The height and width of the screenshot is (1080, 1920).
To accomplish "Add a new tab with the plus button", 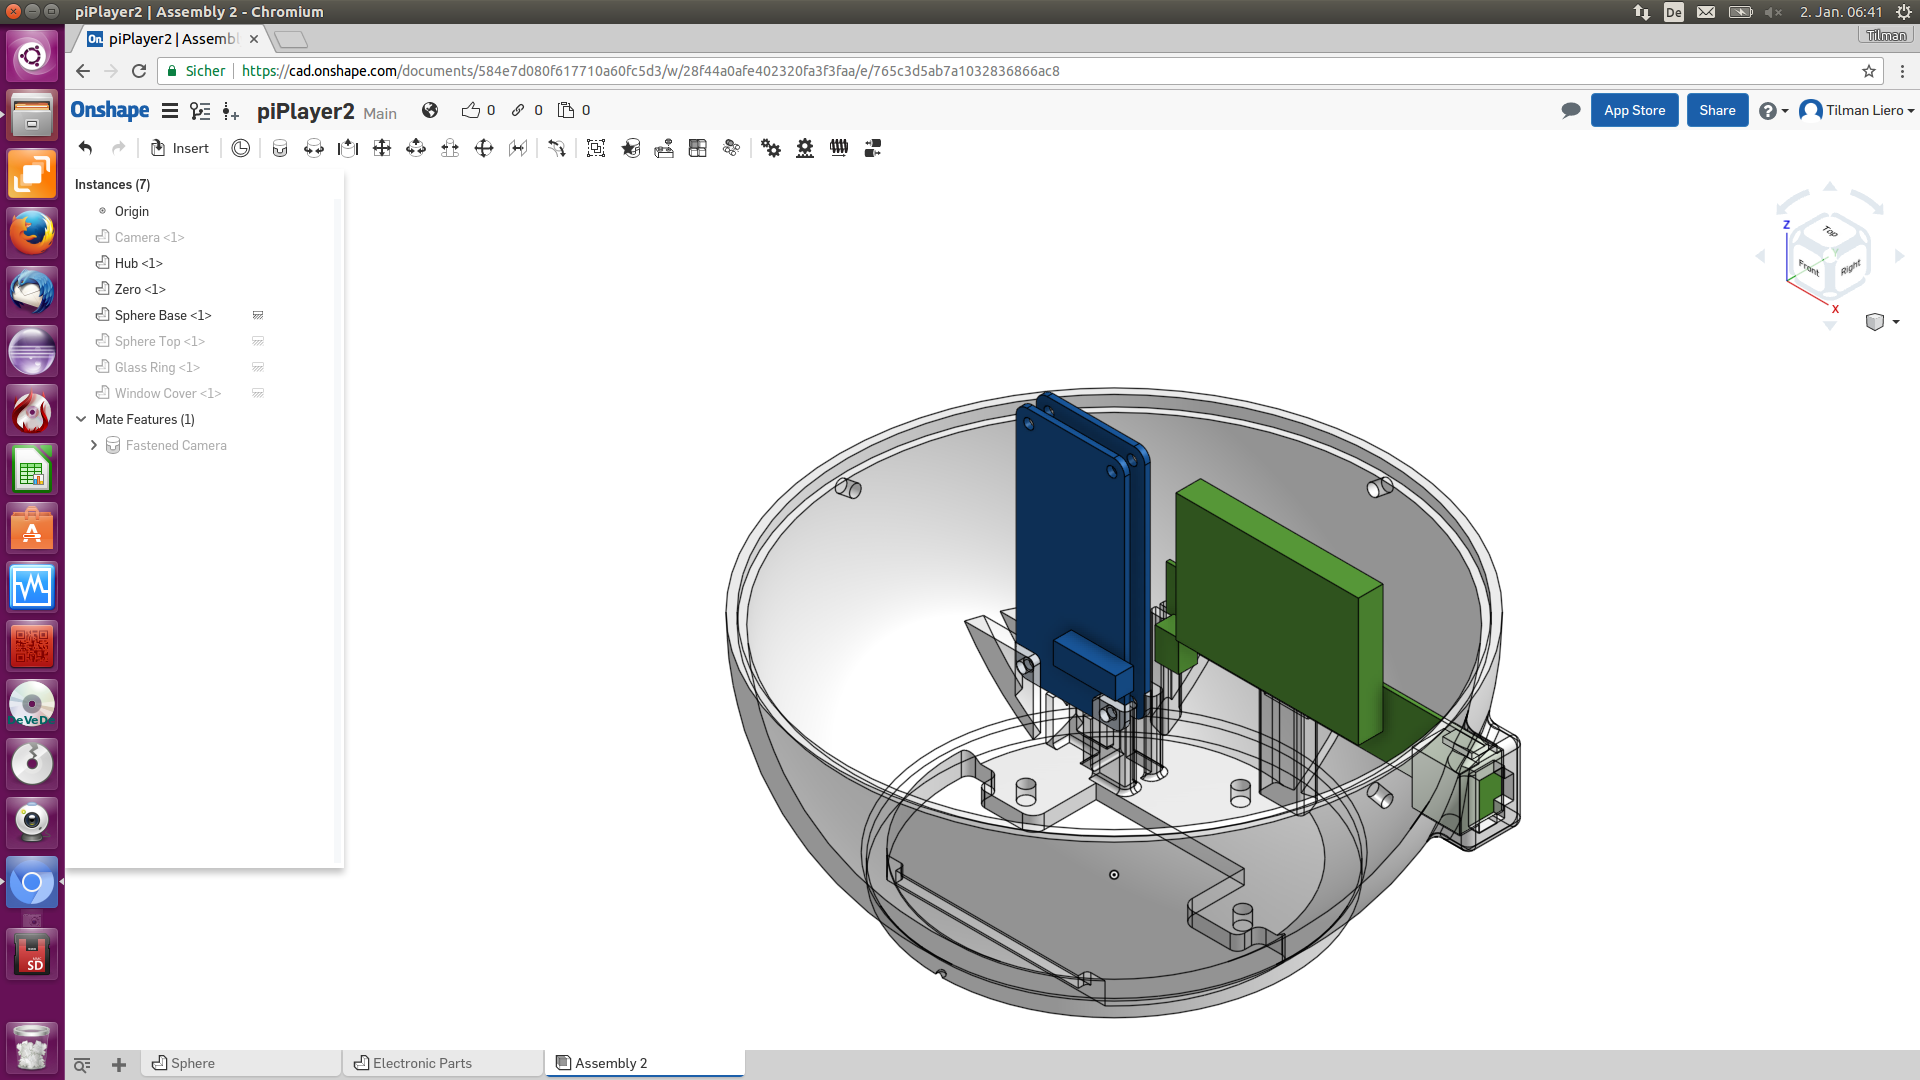I will (x=119, y=1064).
